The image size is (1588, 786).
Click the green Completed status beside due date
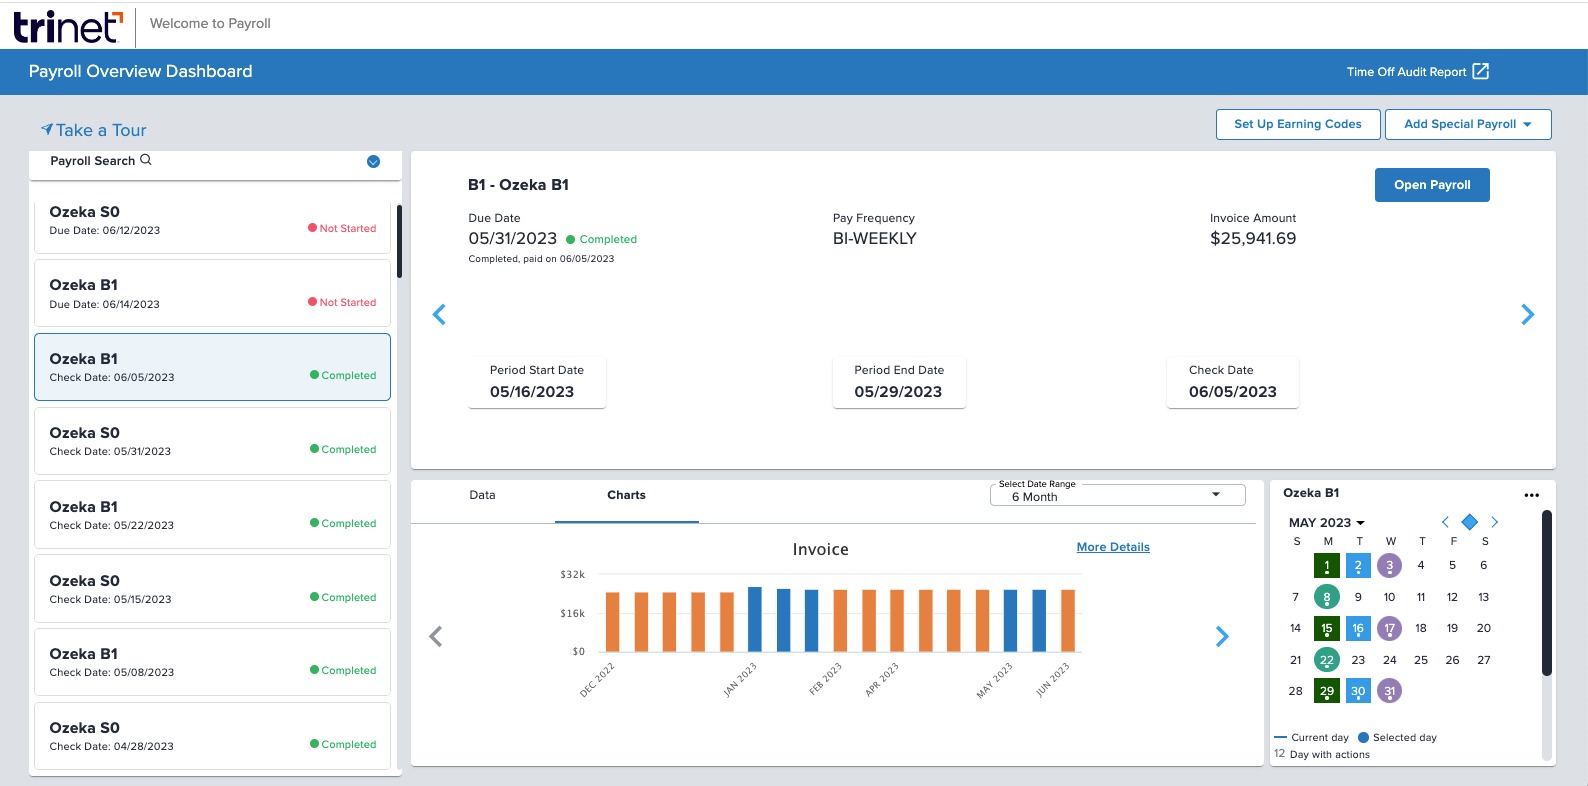pos(602,240)
